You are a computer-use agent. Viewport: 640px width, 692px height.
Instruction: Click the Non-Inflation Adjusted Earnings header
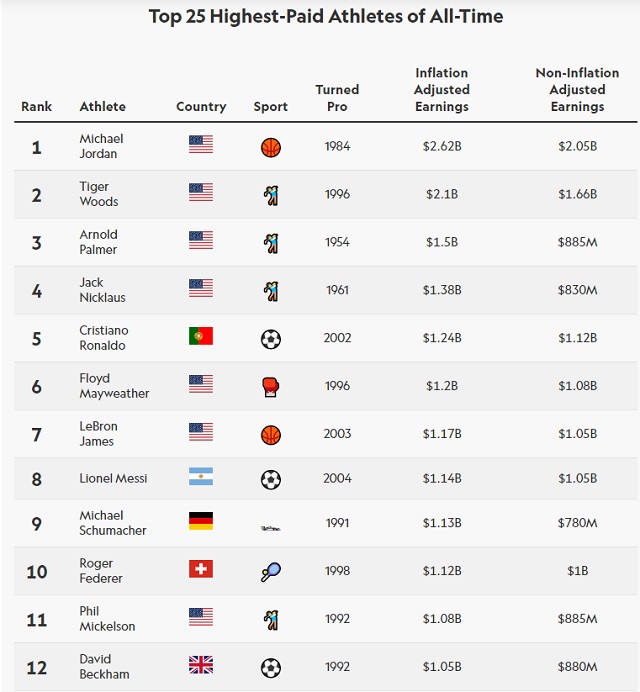click(577, 90)
